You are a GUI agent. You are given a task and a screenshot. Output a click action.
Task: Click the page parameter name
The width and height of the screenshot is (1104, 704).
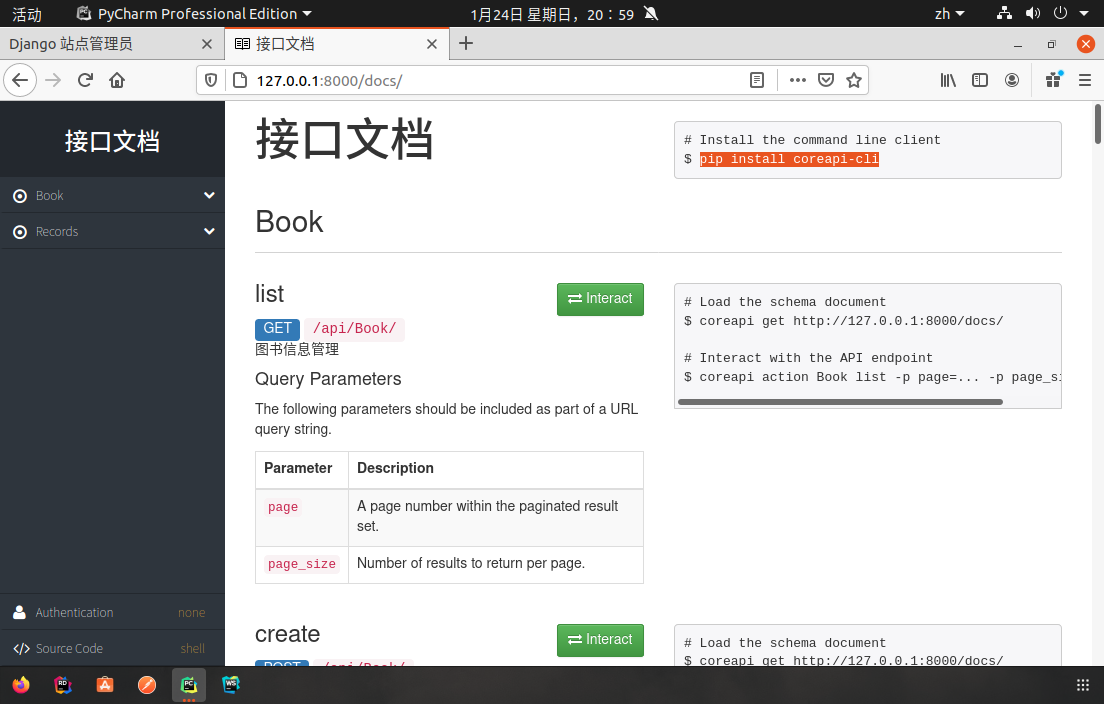[283, 508]
